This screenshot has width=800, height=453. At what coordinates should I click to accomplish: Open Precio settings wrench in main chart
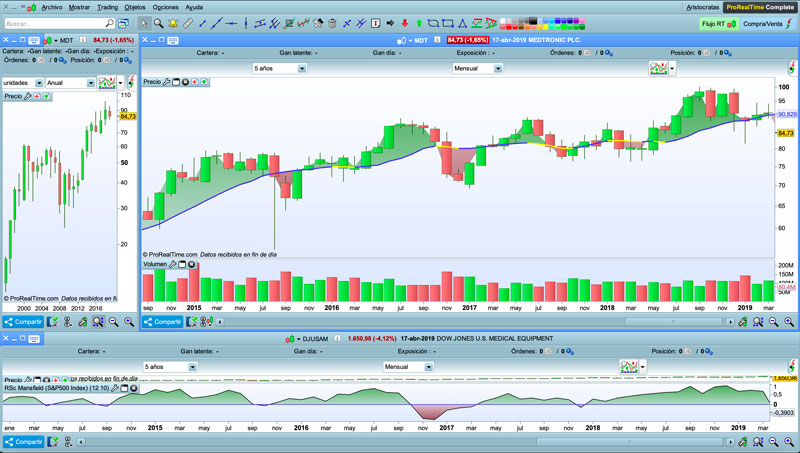166,82
